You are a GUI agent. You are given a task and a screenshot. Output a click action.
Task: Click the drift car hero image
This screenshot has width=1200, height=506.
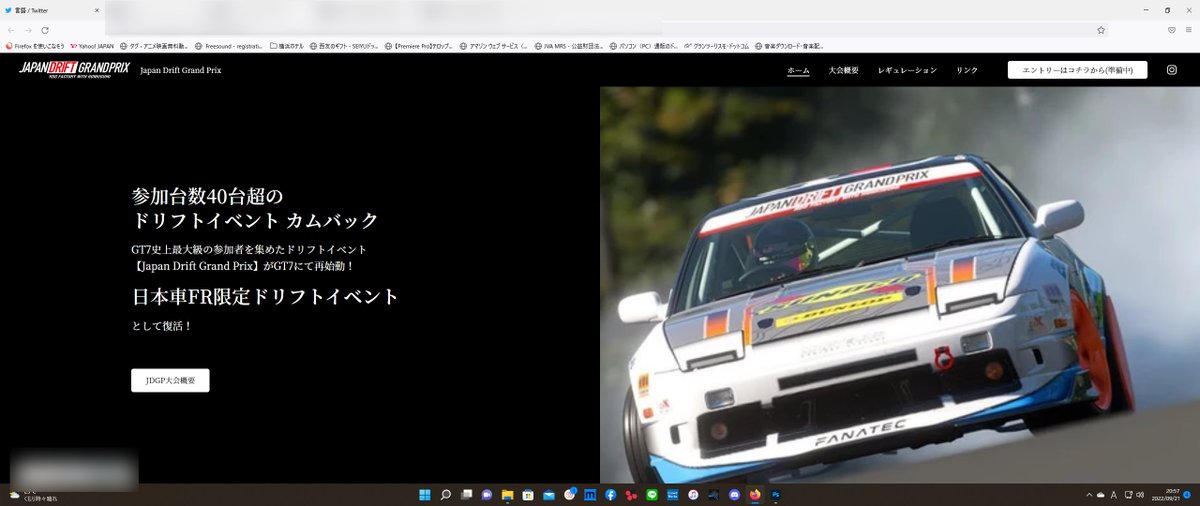coord(900,285)
